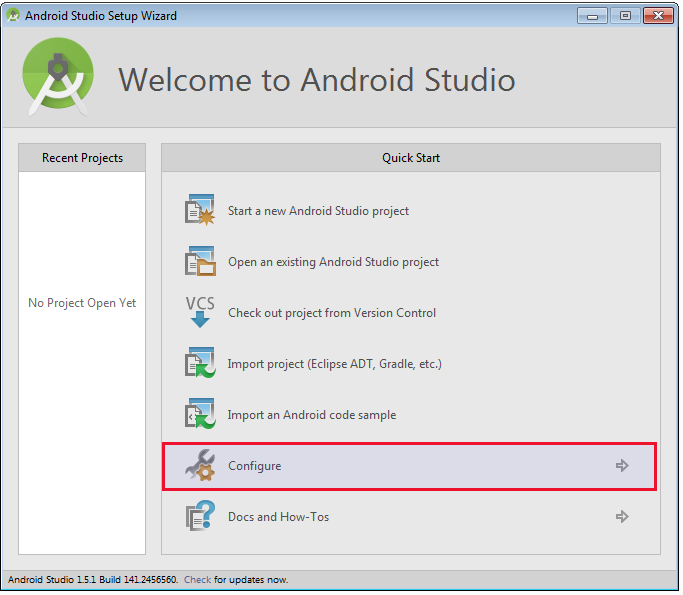
Task: Click the Check for updates link
Action: (197, 580)
